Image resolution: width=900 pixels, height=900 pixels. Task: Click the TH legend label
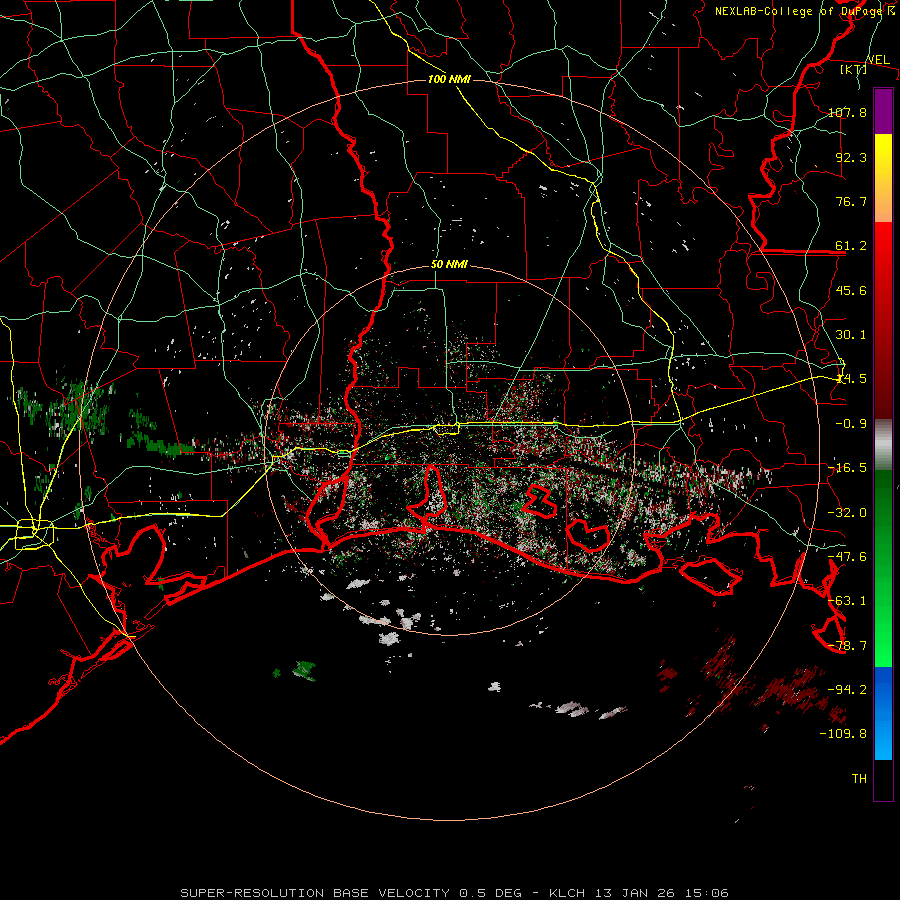(859, 779)
